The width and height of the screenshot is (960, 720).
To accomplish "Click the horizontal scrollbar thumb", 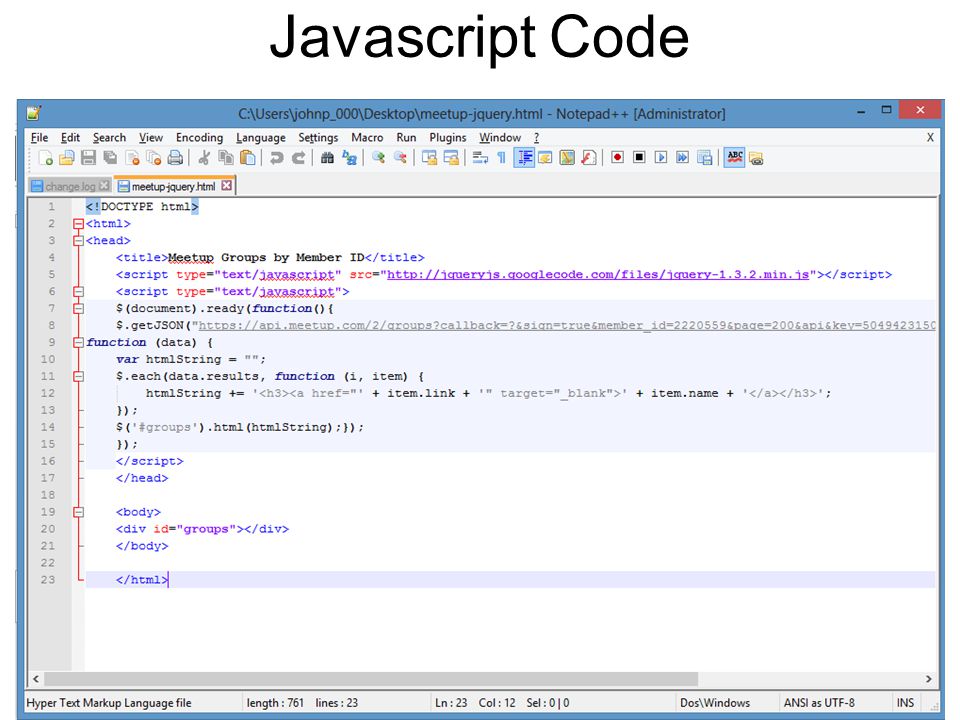I will (x=371, y=679).
